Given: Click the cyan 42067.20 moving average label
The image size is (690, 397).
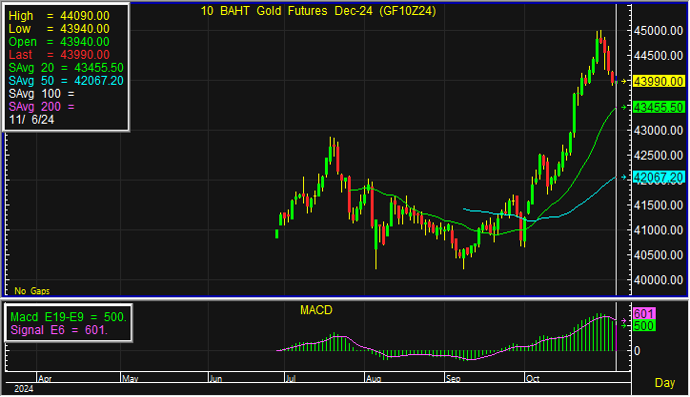Looking at the screenshot, I should pyautogui.click(x=658, y=177).
